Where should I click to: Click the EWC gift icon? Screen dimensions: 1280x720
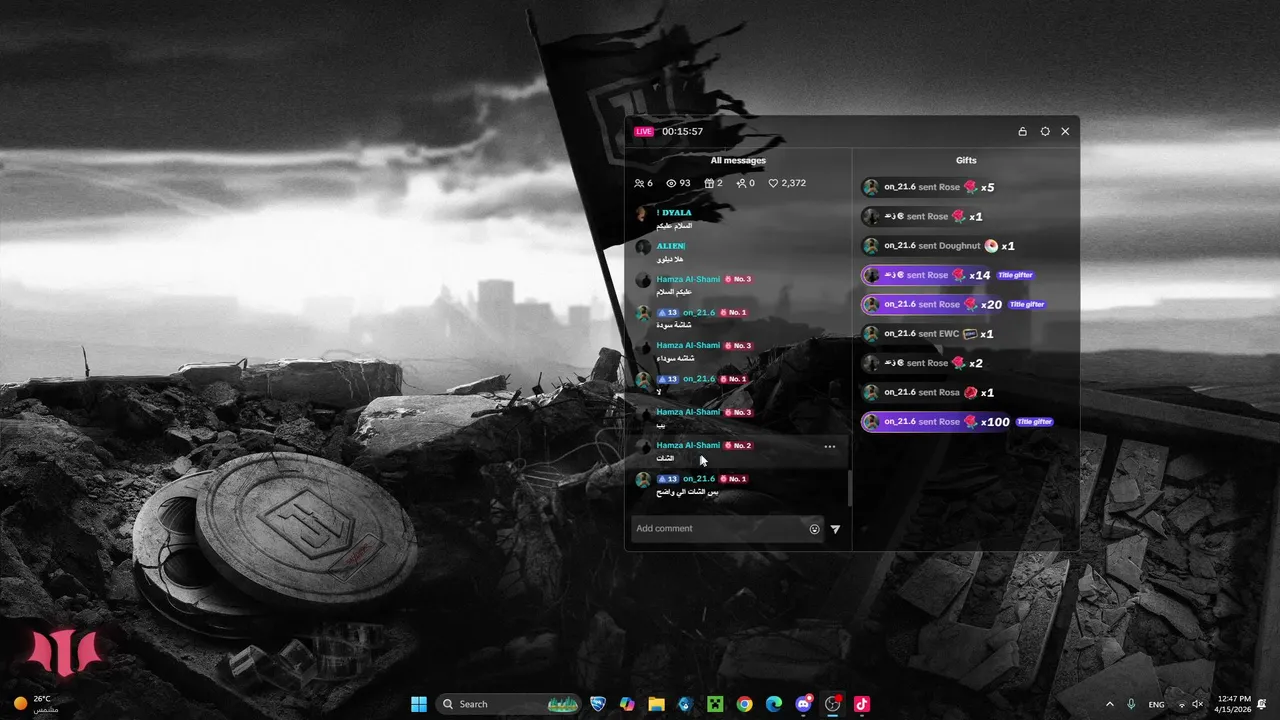point(969,333)
